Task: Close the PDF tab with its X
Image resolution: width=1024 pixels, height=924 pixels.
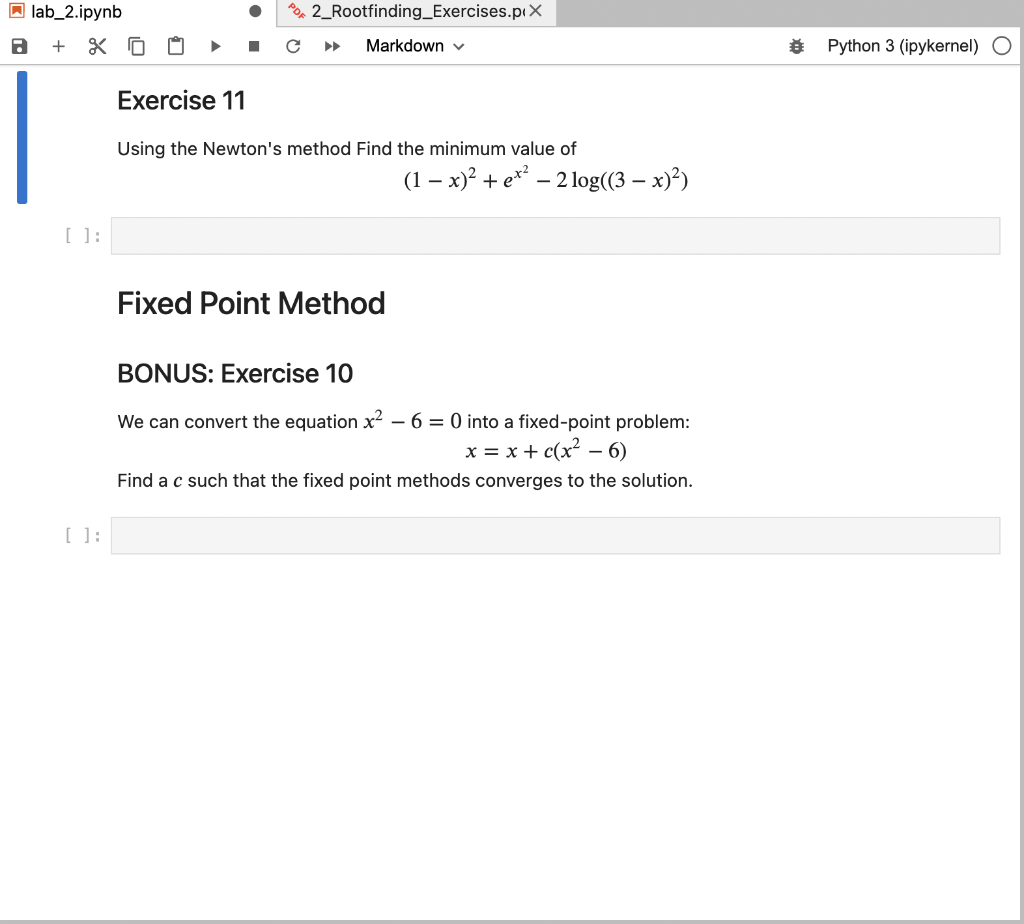Action: [537, 12]
